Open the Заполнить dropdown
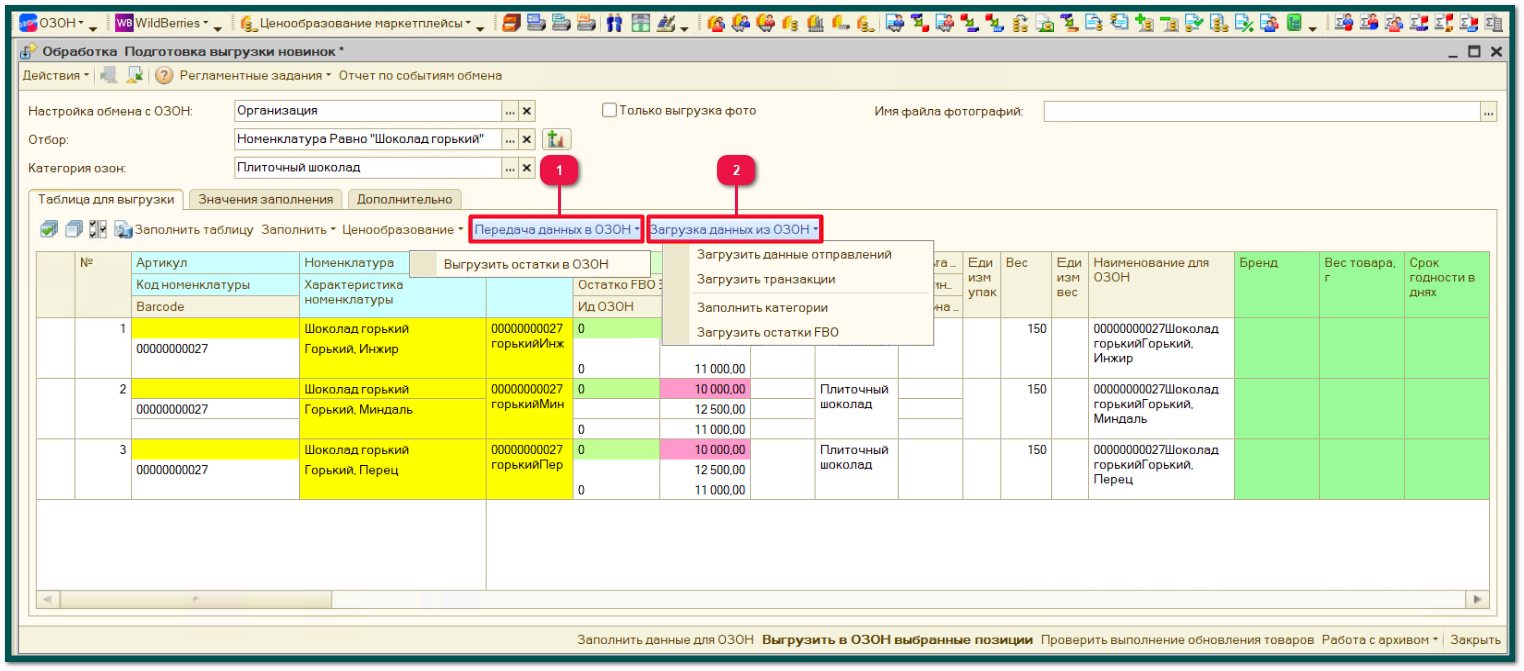 pos(297,230)
